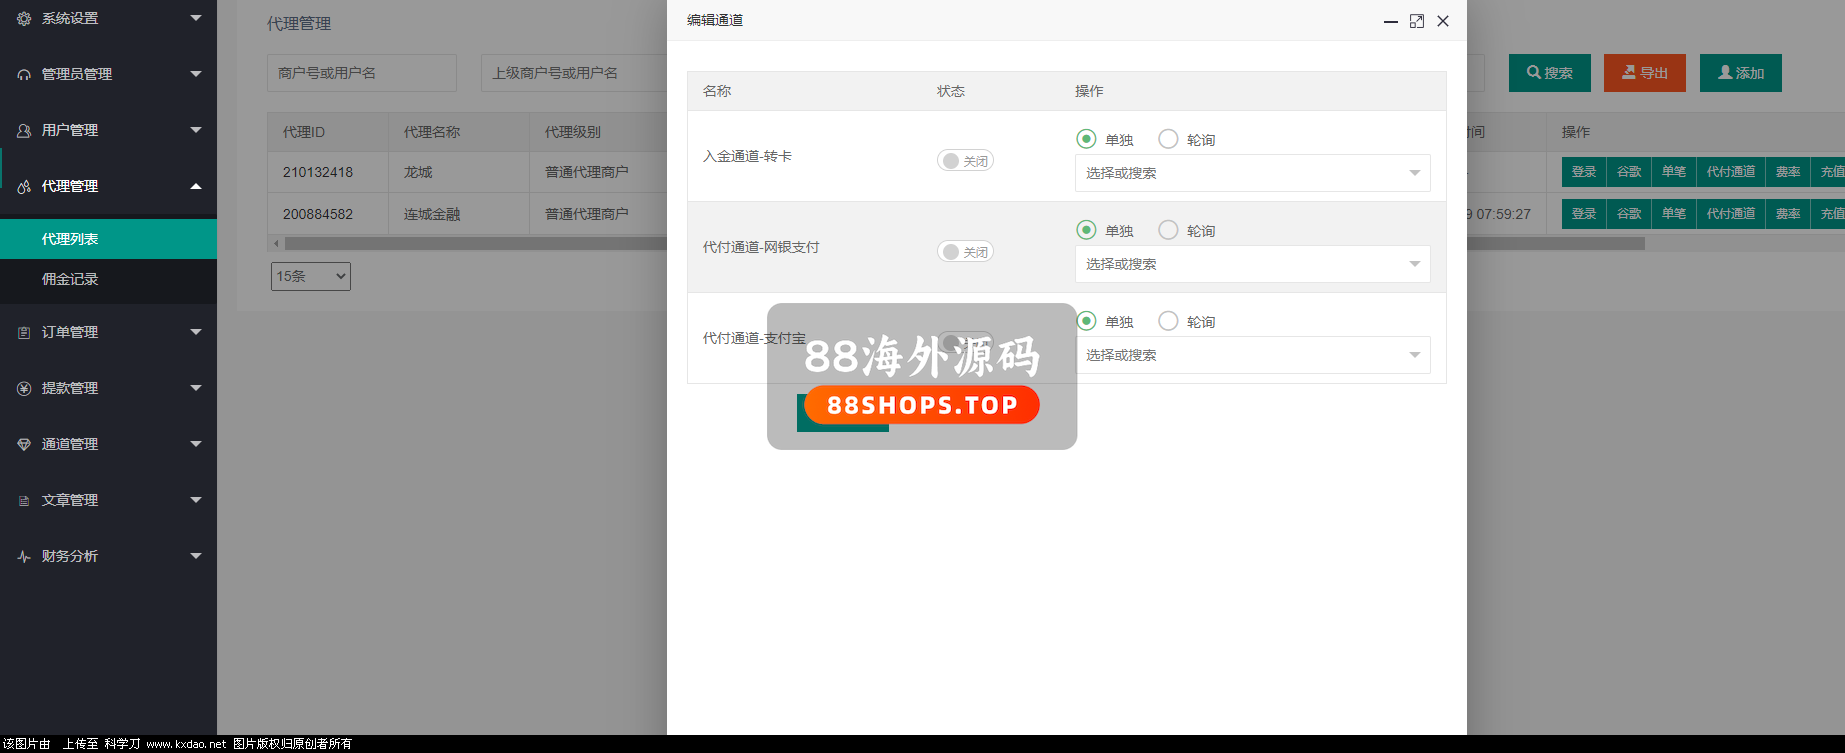The image size is (1845, 753).
Task: Open the 入金通道-转卡 channel select dropdown
Action: 1252,173
